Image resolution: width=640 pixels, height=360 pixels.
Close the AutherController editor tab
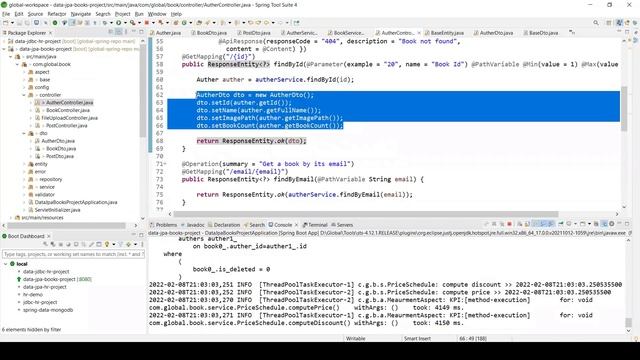coord(419,33)
